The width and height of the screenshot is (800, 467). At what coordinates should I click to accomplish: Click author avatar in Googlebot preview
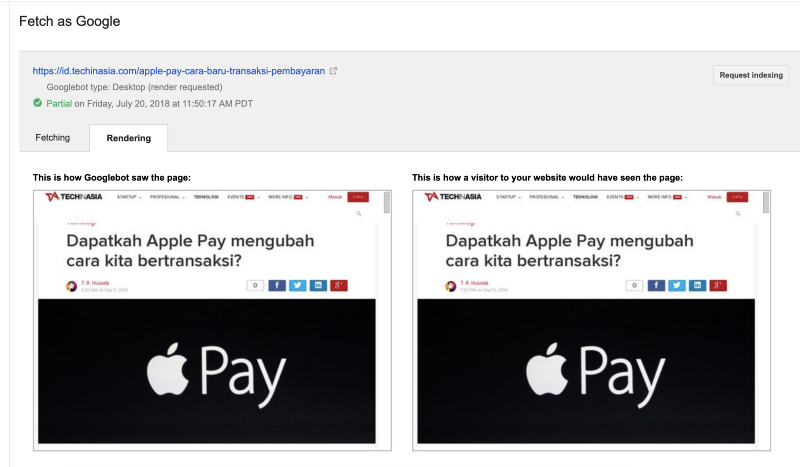point(71,286)
